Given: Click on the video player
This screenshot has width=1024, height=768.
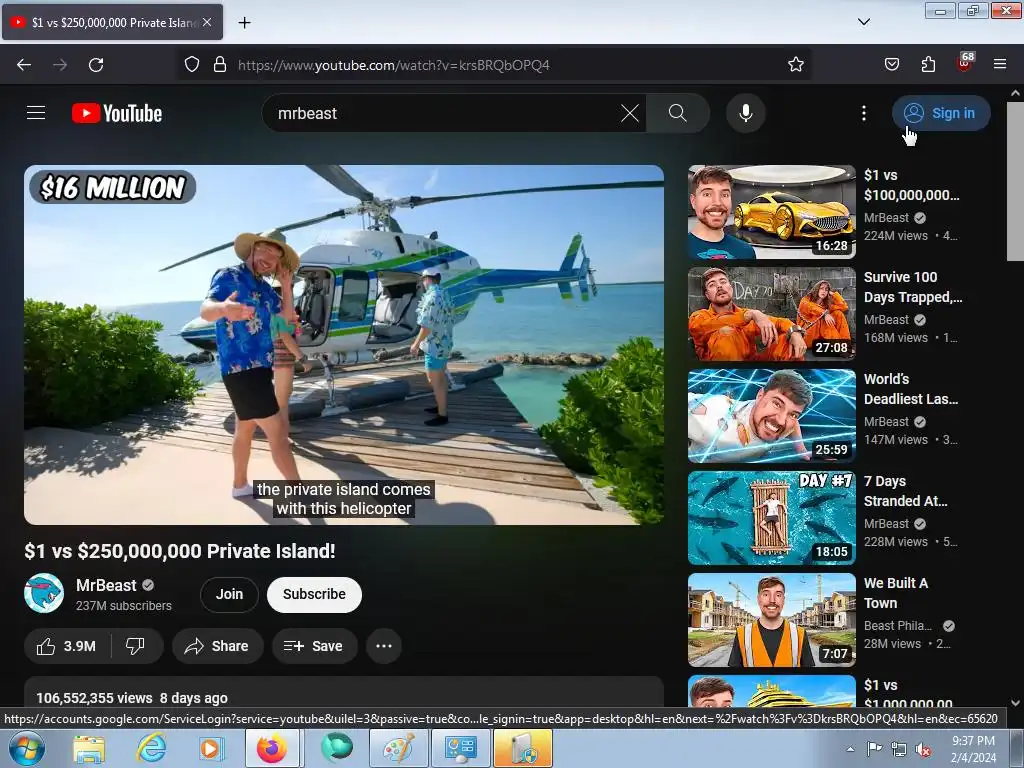Looking at the screenshot, I should pos(344,345).
